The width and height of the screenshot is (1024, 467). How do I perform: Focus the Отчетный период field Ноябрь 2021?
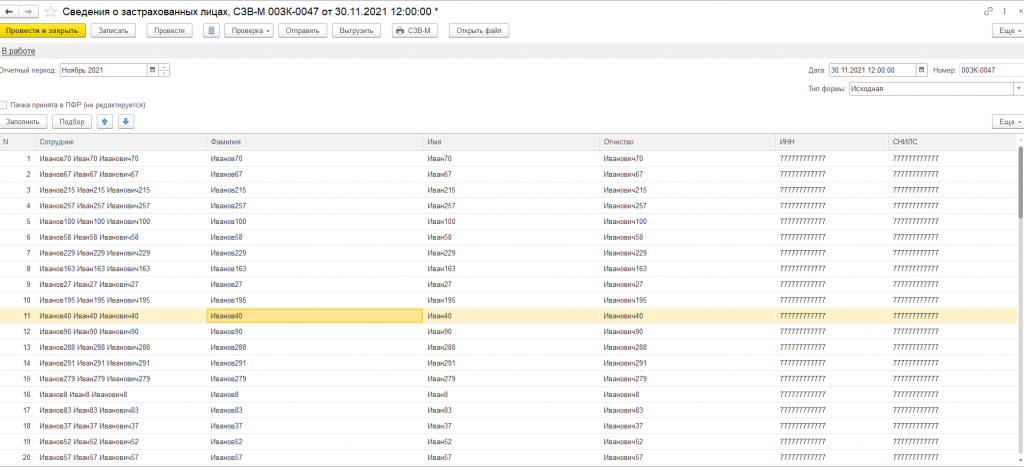[x=103, y=70]
